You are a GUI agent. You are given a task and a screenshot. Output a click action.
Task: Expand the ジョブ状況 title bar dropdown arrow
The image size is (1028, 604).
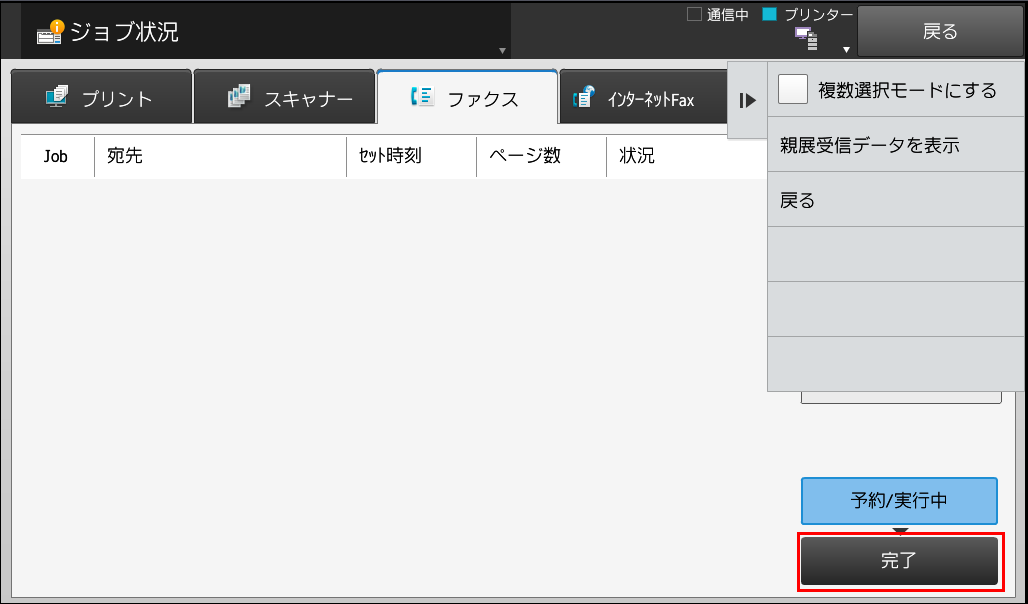[x=502, y=50]
